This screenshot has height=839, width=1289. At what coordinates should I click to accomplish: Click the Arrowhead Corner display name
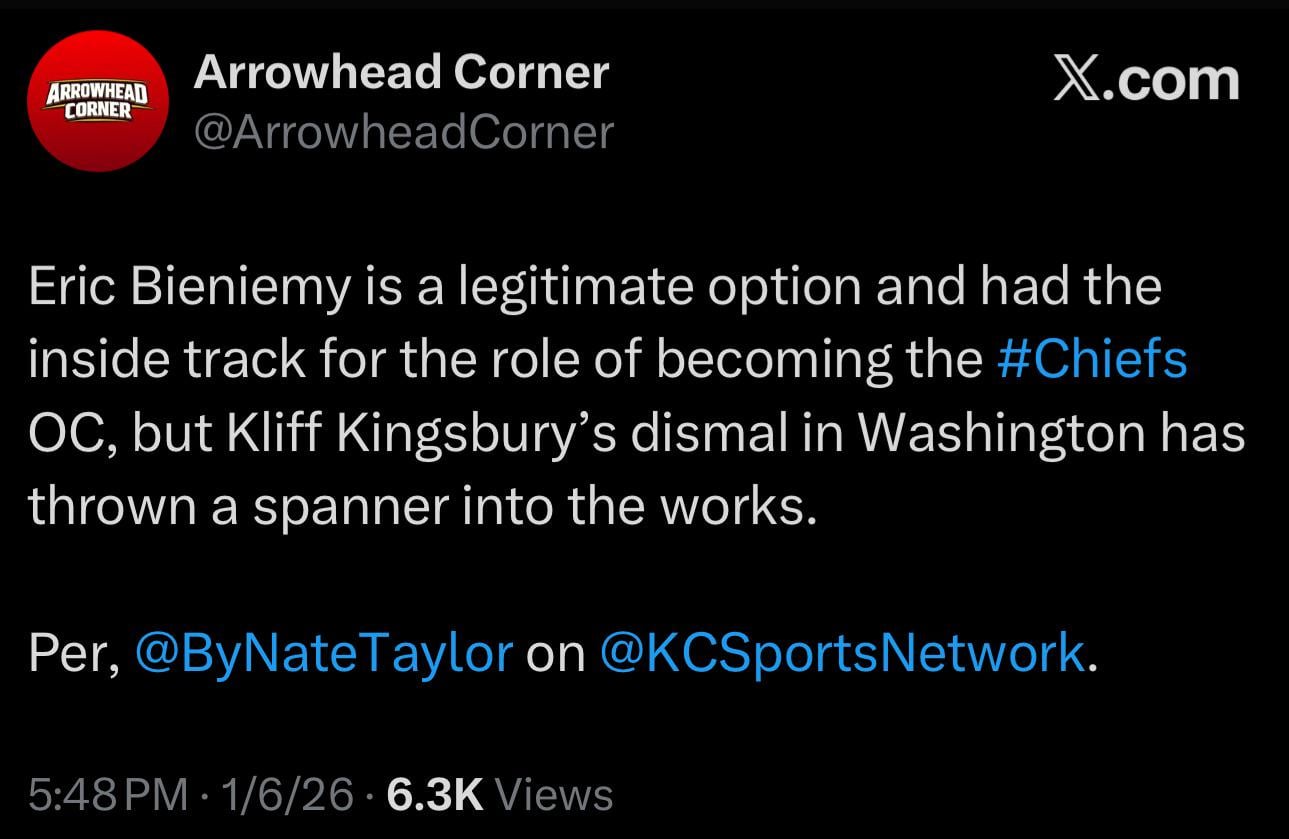[404, 72]
